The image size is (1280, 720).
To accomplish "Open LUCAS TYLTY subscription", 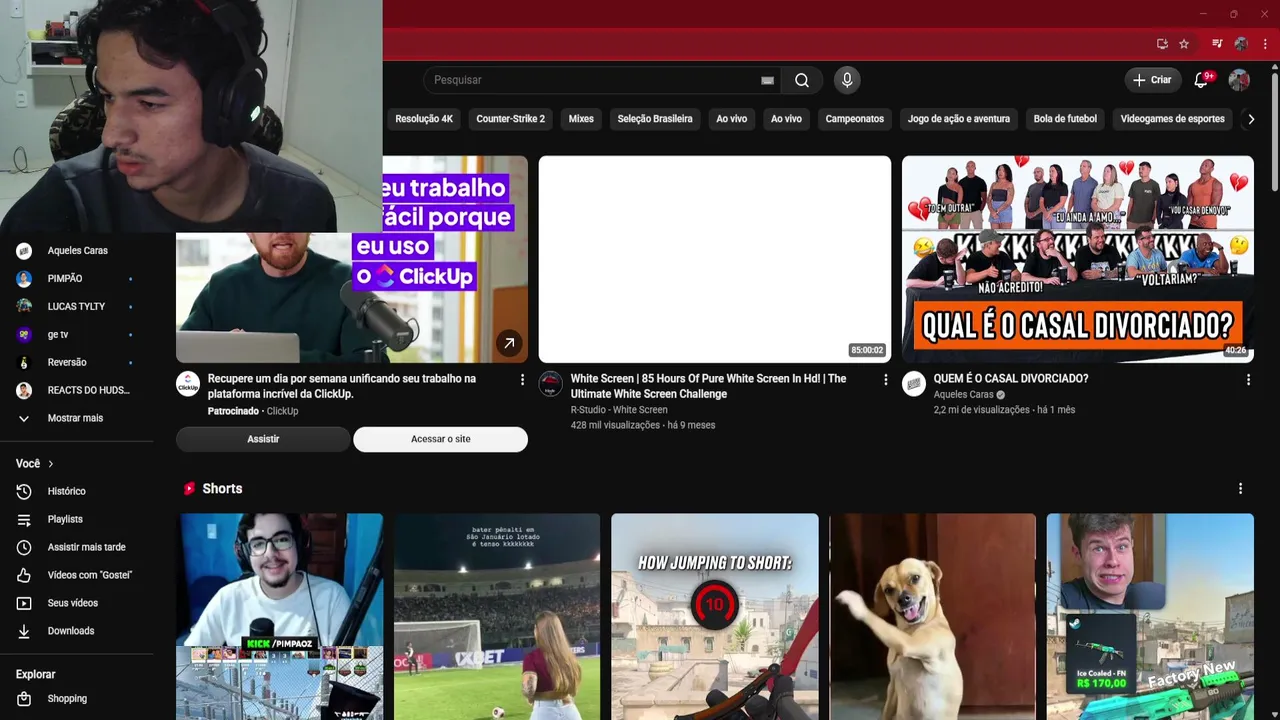I will (77, 307).
